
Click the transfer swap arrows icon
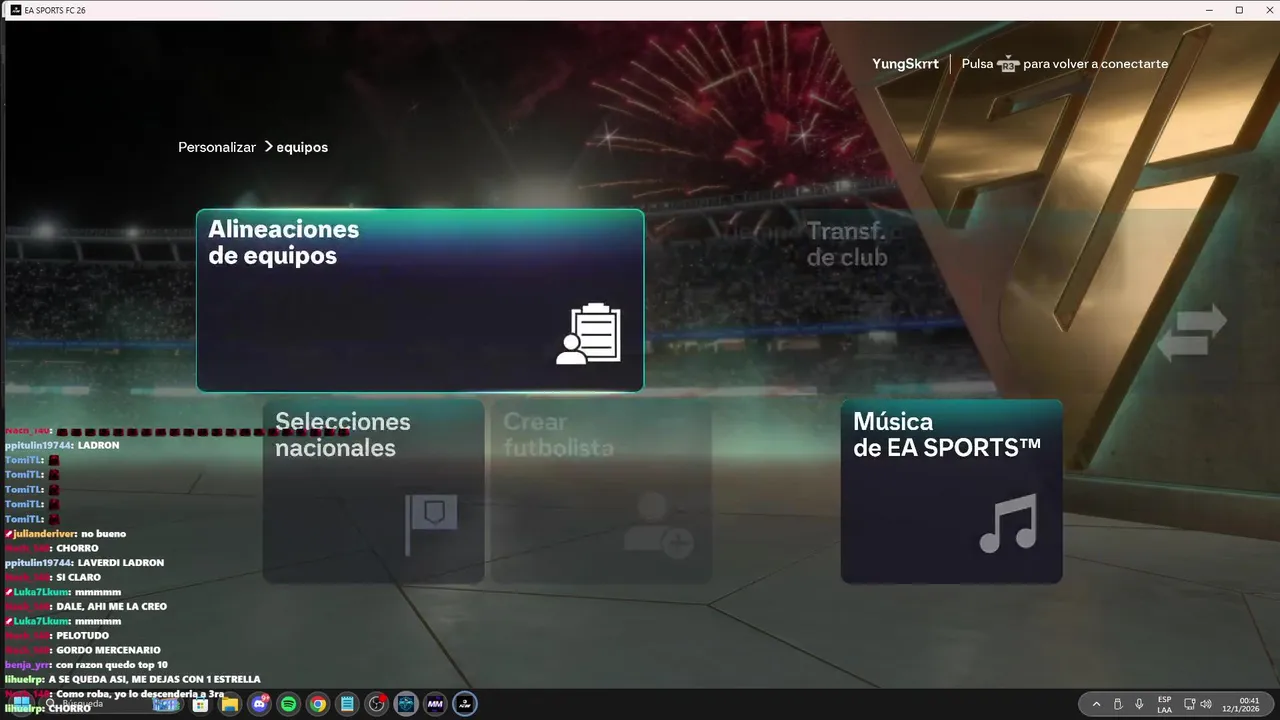coord(1192,333)
